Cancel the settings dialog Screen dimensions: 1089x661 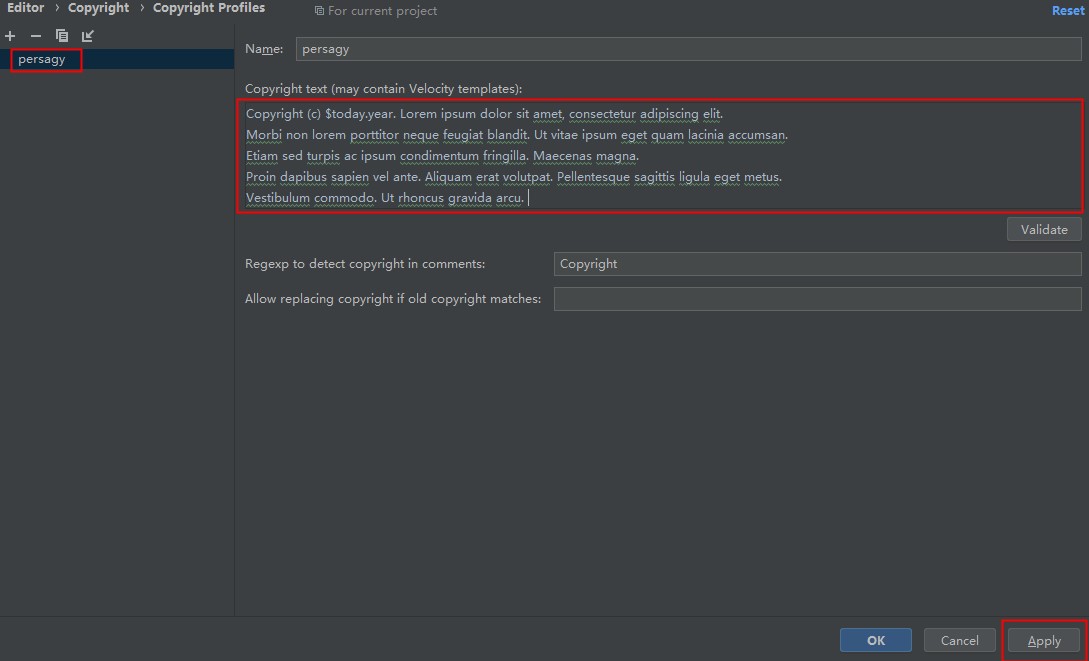point(958,641)
